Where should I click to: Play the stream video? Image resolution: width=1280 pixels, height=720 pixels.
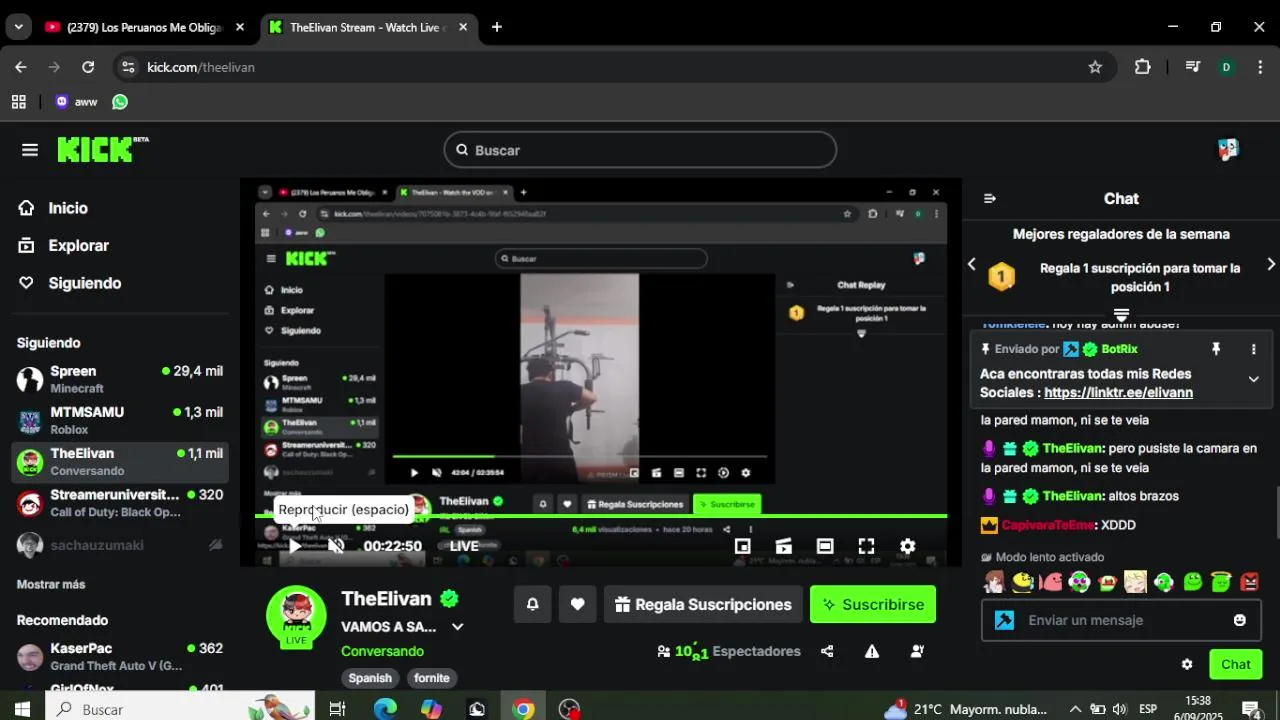click(x=295, y=546)
